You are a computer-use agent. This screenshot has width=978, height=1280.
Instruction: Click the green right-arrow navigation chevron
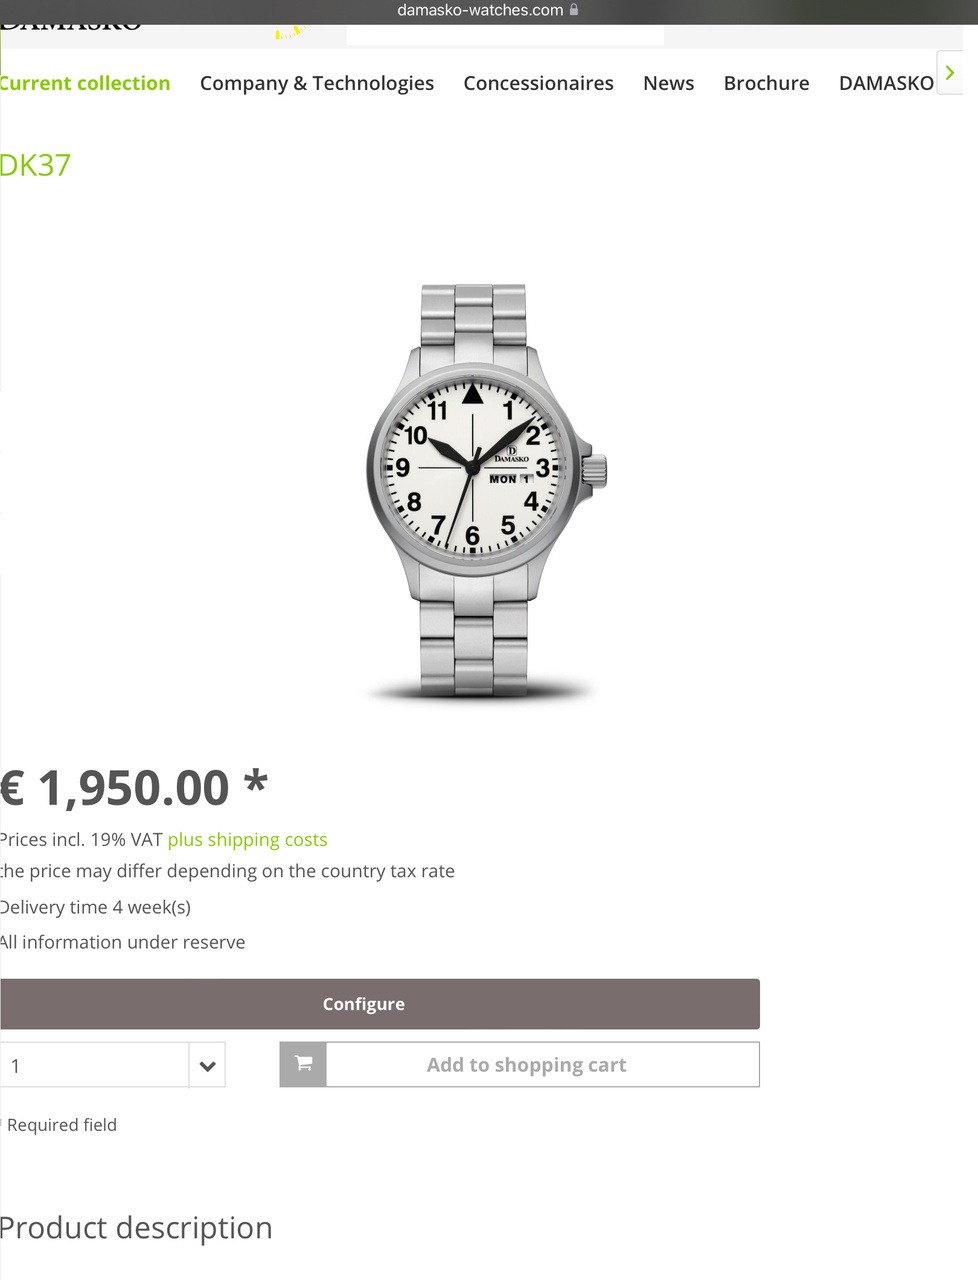point(950,73)
